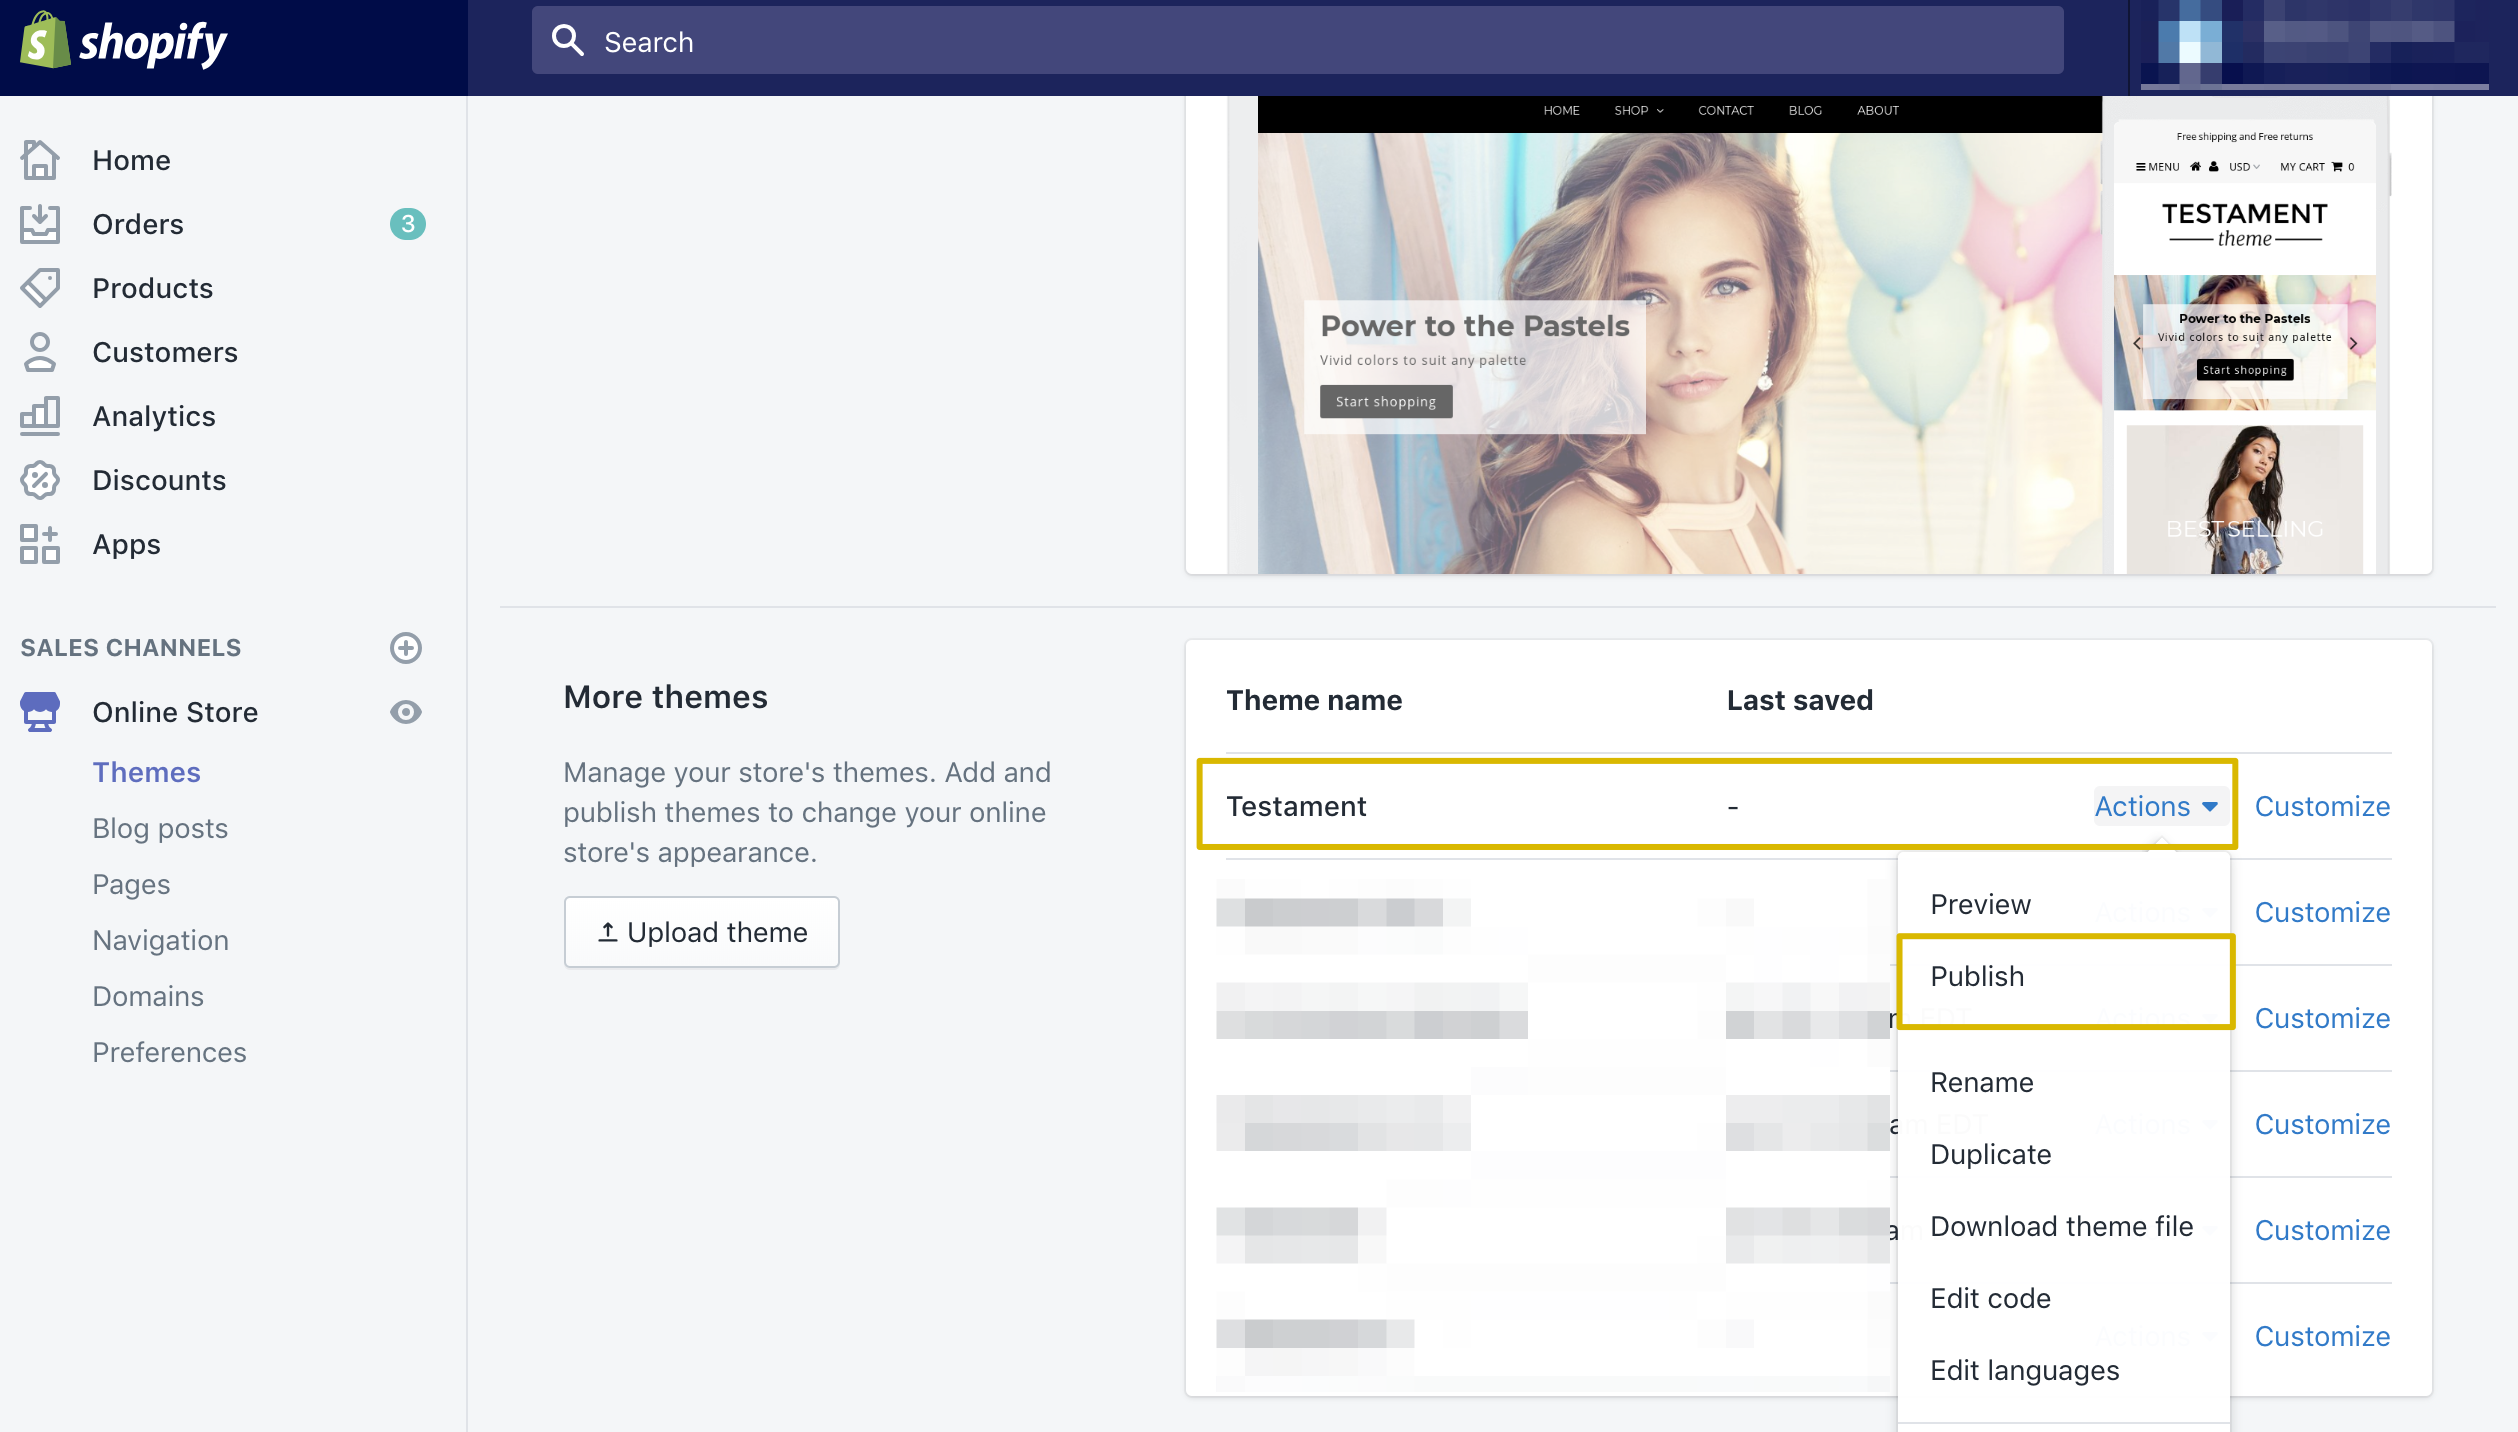Click the Search input field
Screen dimensions: 2518x1432
(1297, 42)
